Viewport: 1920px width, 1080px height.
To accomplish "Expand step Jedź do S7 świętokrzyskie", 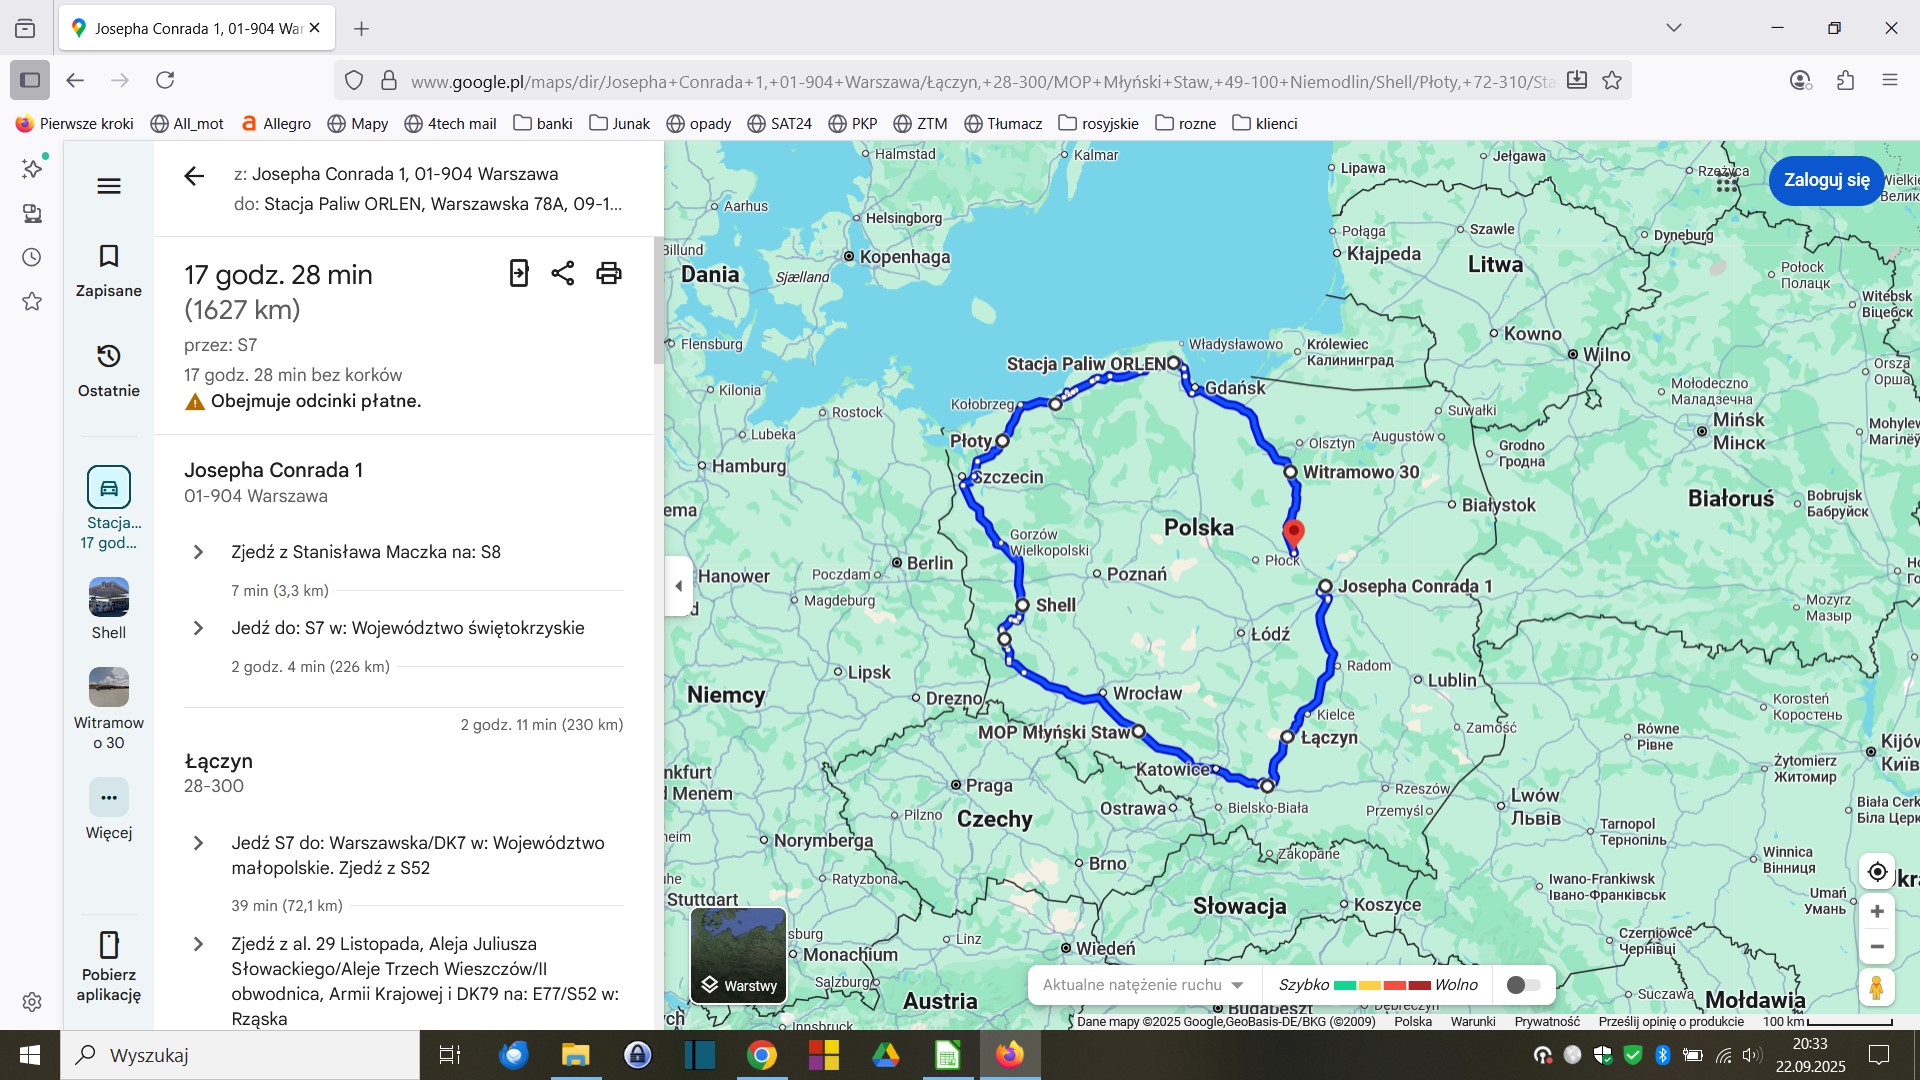I will pyautogui.click(x=198, y=628).
